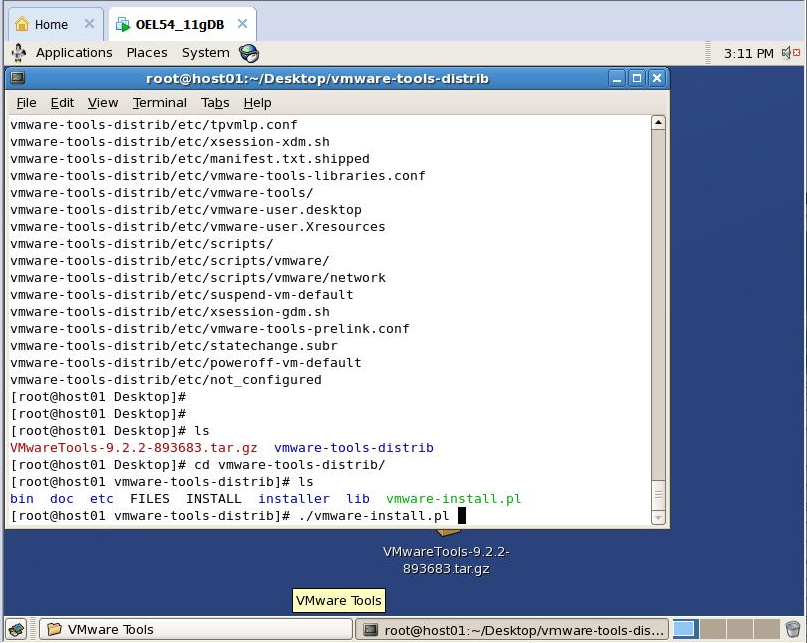Select the OEL54_11gDB tab

tap(180, 24)
